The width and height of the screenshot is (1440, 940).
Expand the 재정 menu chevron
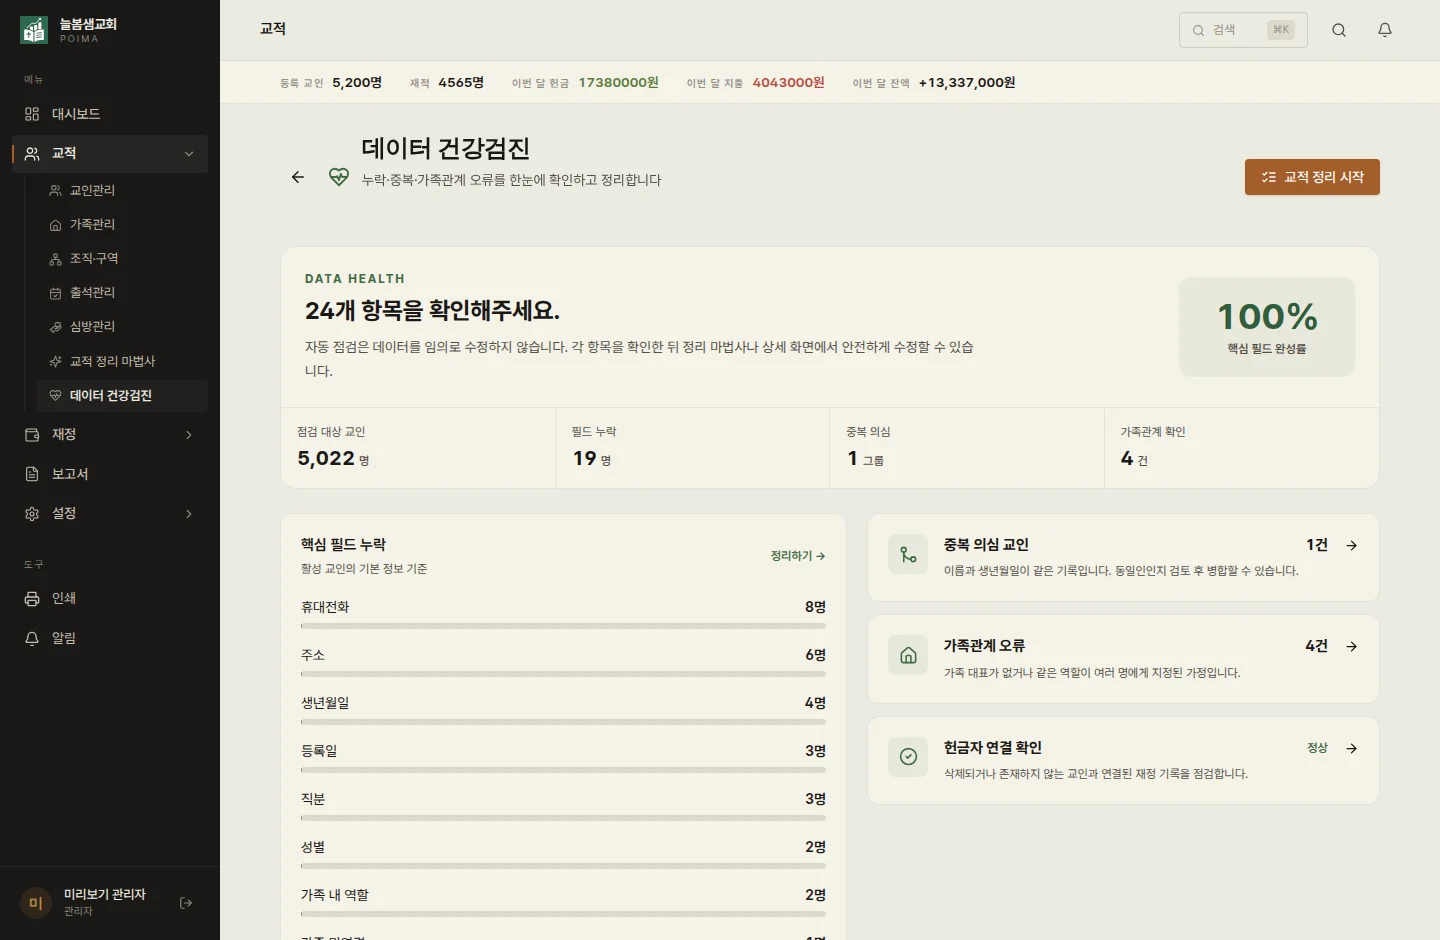[x=189, y=435]
